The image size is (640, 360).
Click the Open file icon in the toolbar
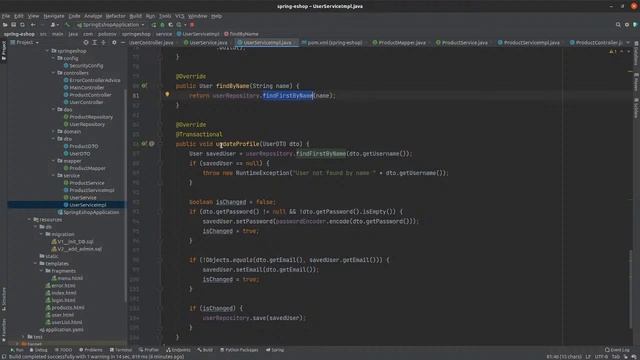(x=5, y=25)
